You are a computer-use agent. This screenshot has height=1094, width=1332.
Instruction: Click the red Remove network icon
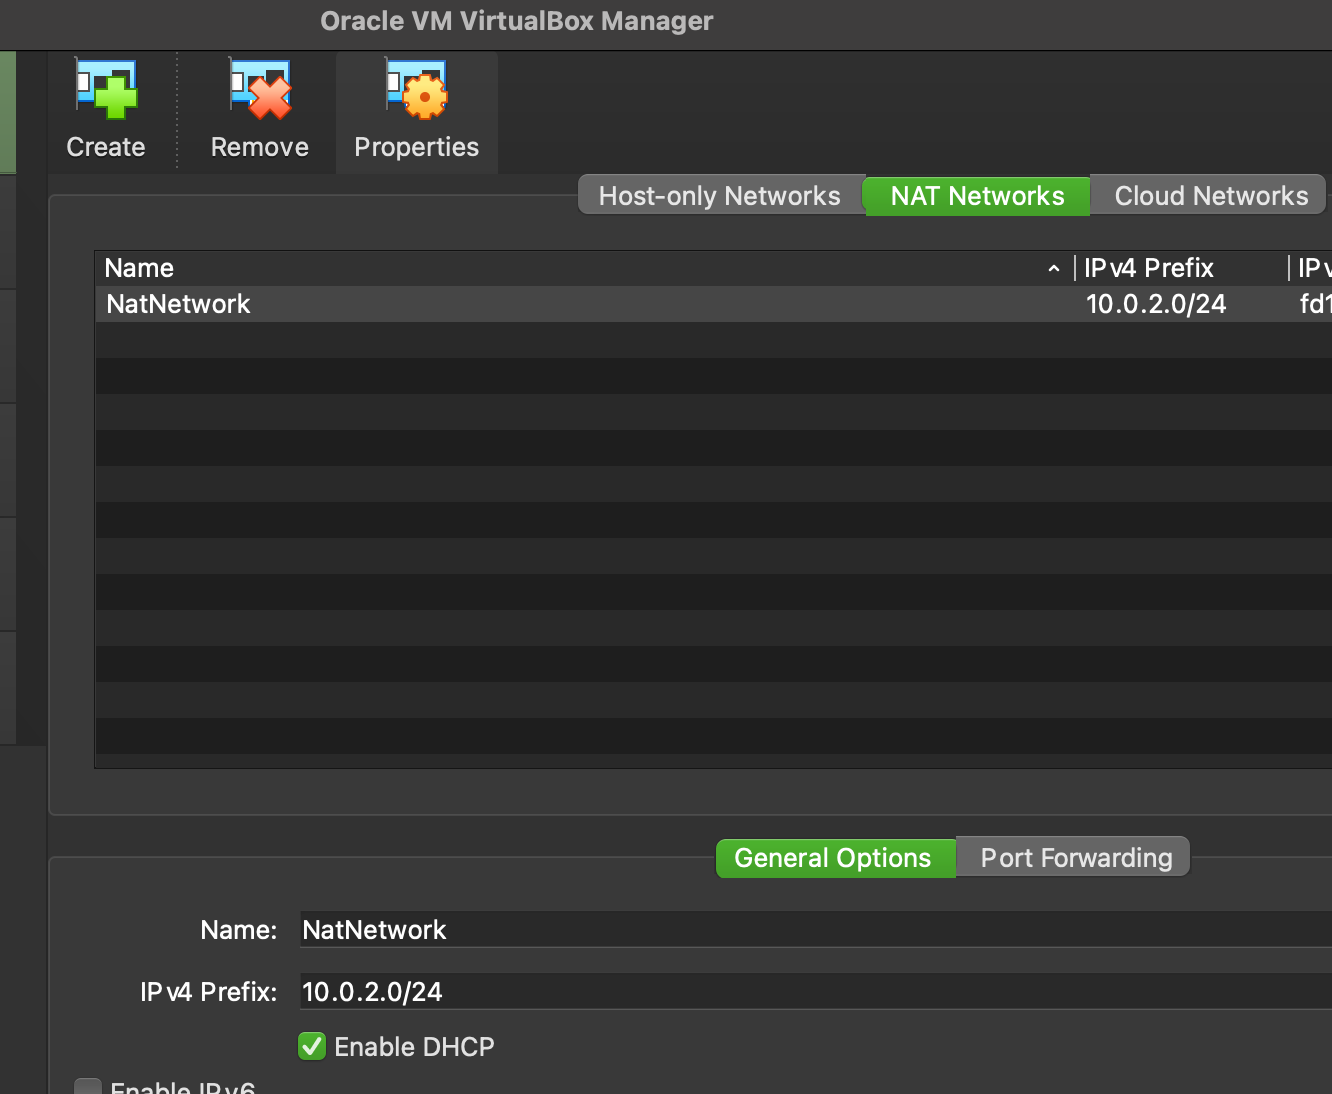coord(259,90)
